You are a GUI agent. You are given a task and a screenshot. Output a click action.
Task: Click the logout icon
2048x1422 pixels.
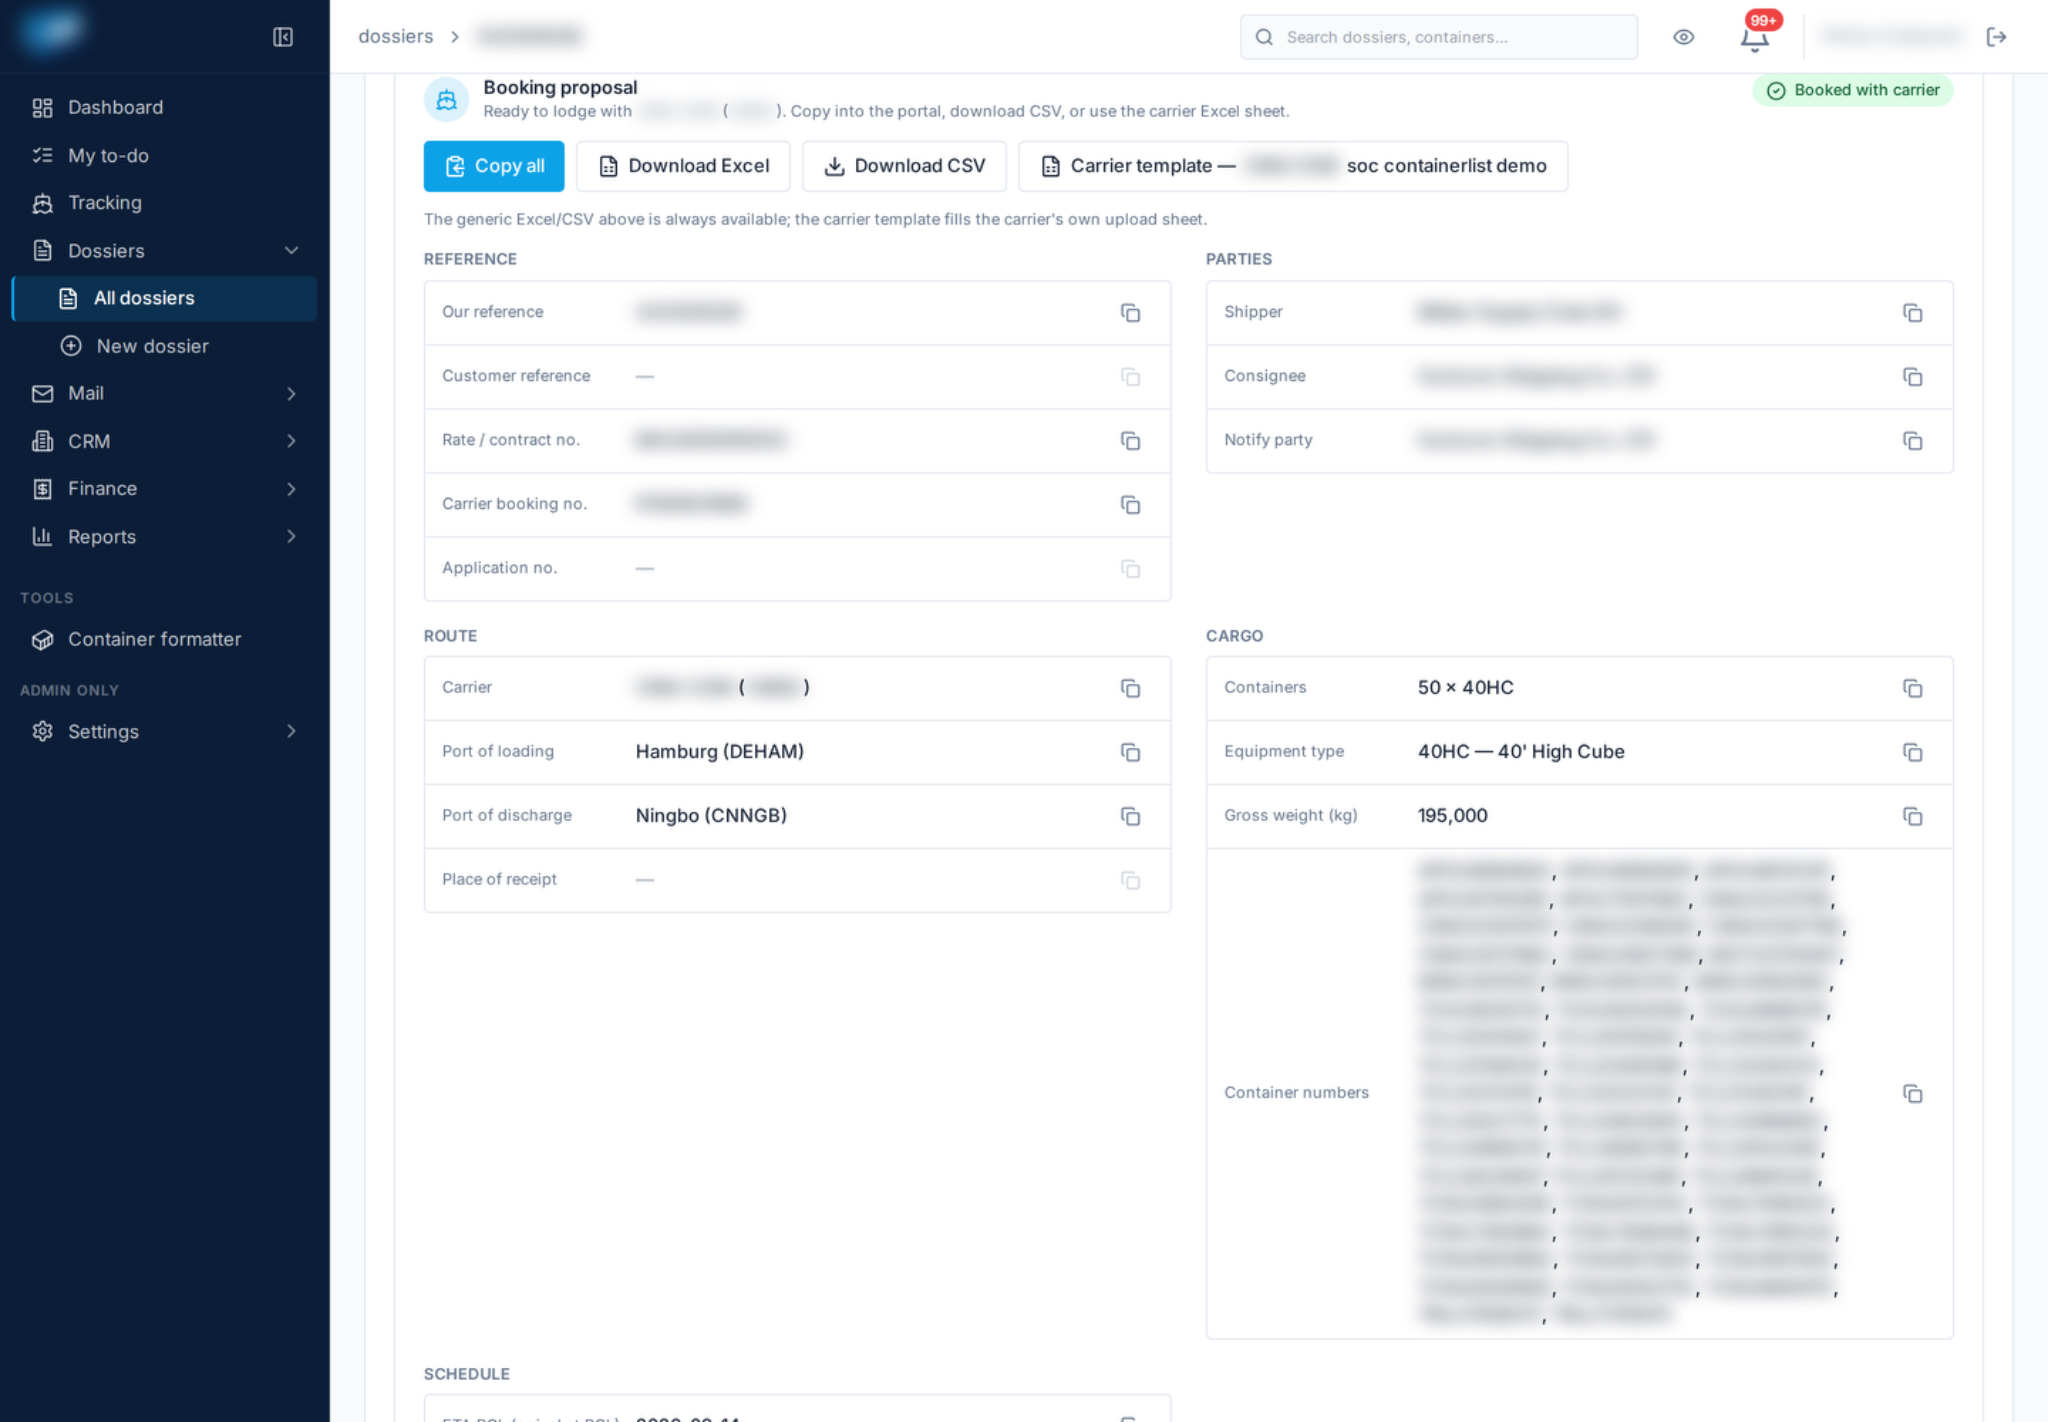(1997, 37)
